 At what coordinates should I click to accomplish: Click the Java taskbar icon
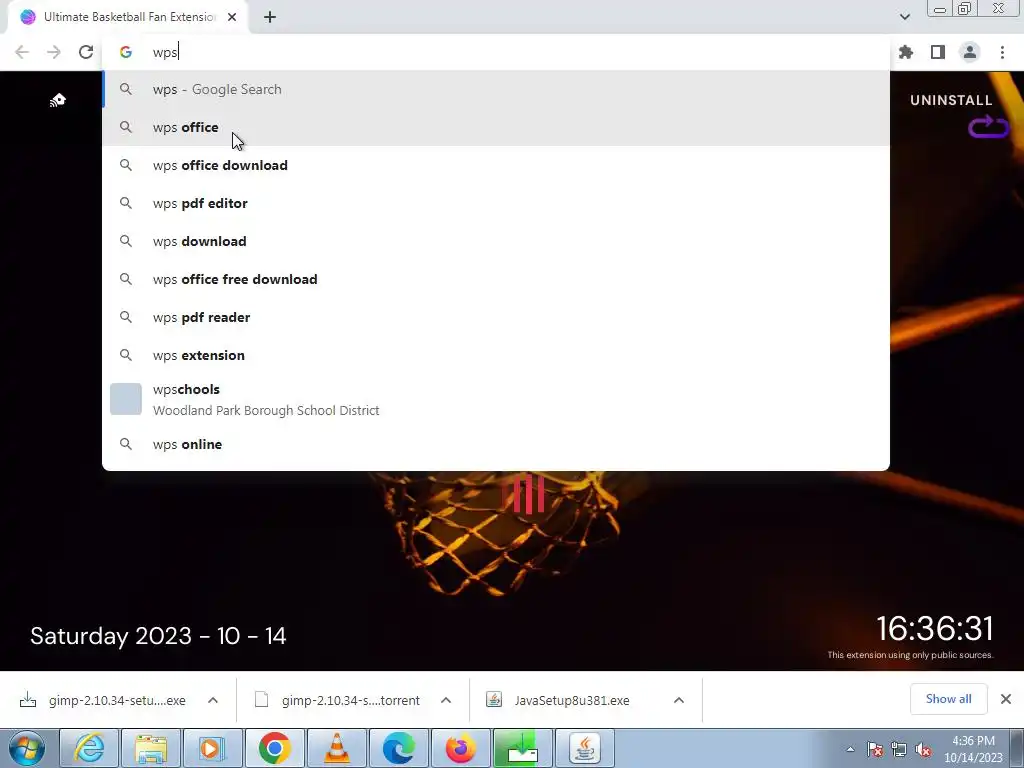584,748
